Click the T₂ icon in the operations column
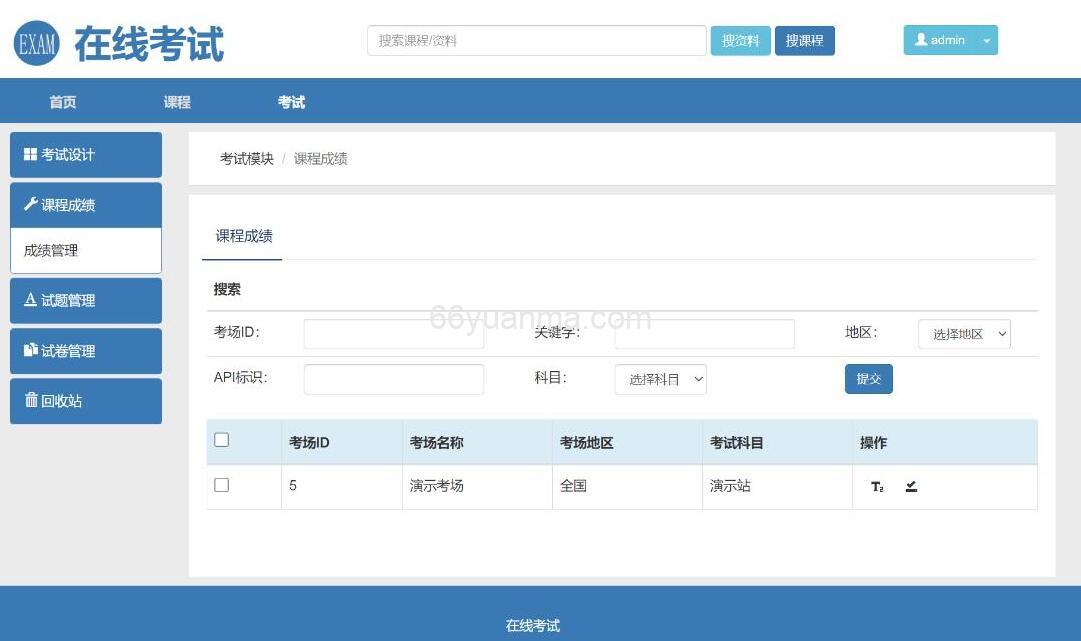Screen dimensions: 1081x641 pos(878,487)
